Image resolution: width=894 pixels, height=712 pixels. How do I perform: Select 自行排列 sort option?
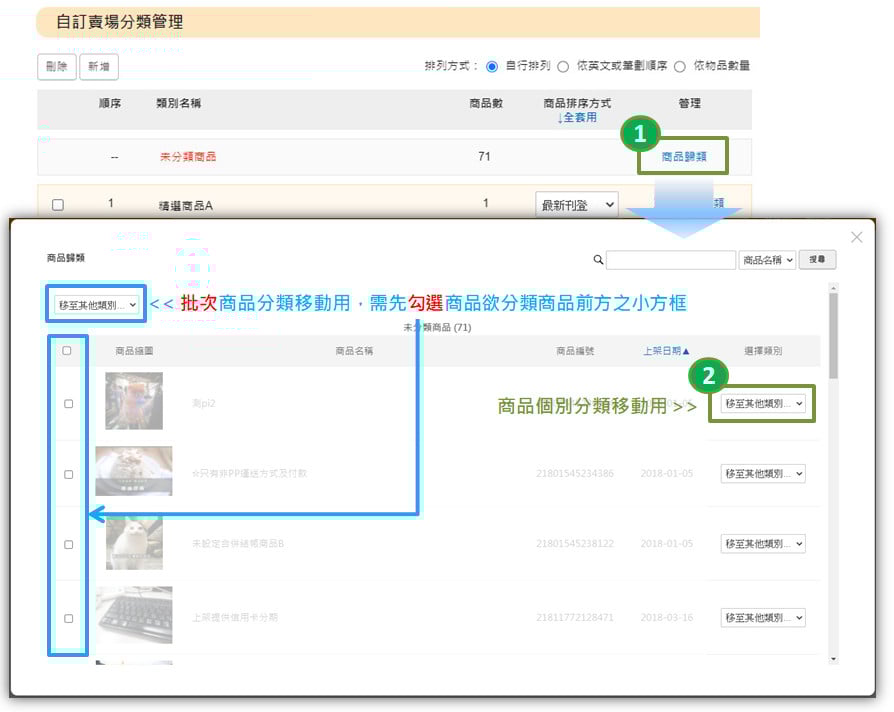click(492, 67)
